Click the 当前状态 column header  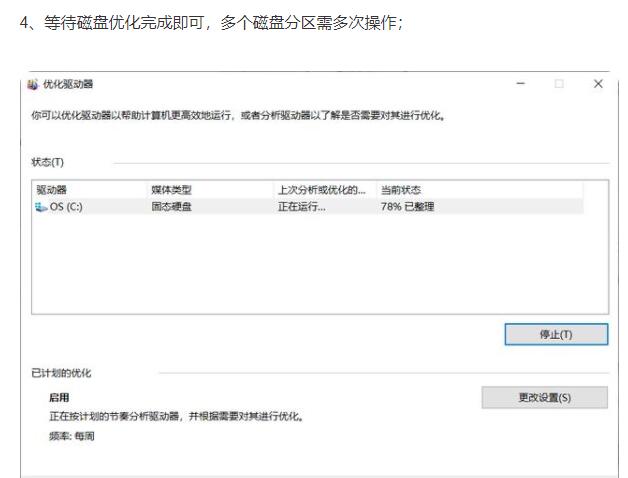pos(400,189)
